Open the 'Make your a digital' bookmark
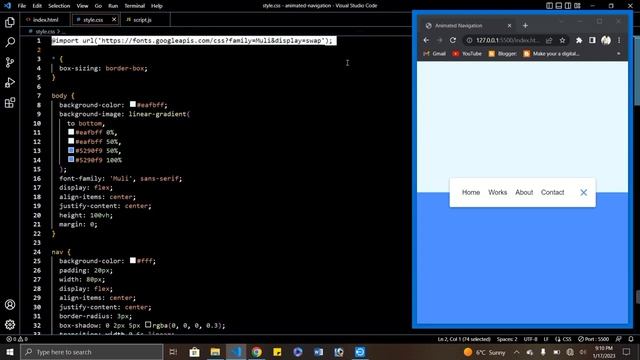Screen dimensions: 640x360 (x=551, y=53)
